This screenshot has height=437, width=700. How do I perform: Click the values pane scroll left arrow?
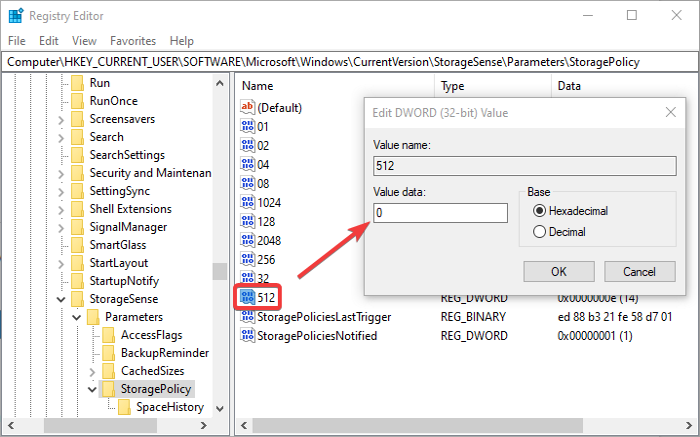[x=244, y=425]
